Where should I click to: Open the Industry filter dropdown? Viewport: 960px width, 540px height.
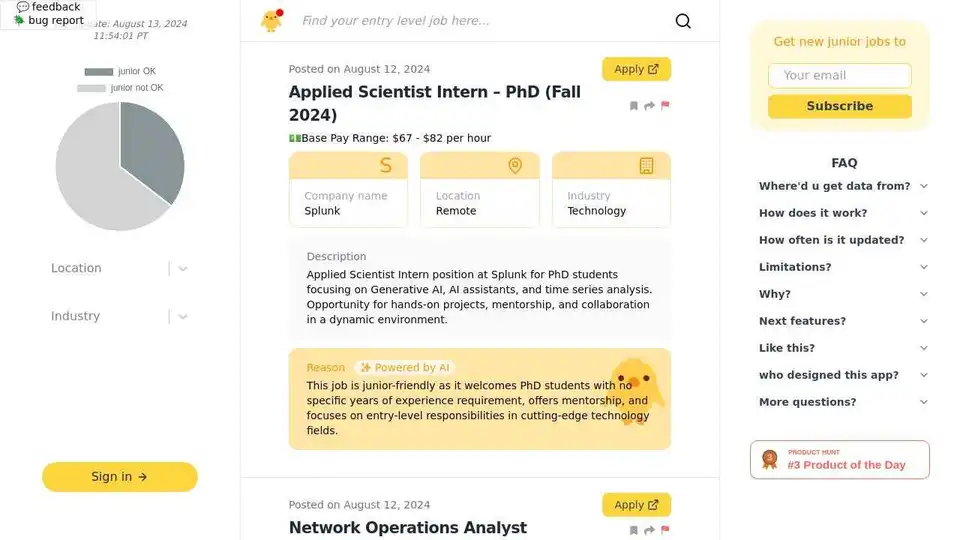119,316
